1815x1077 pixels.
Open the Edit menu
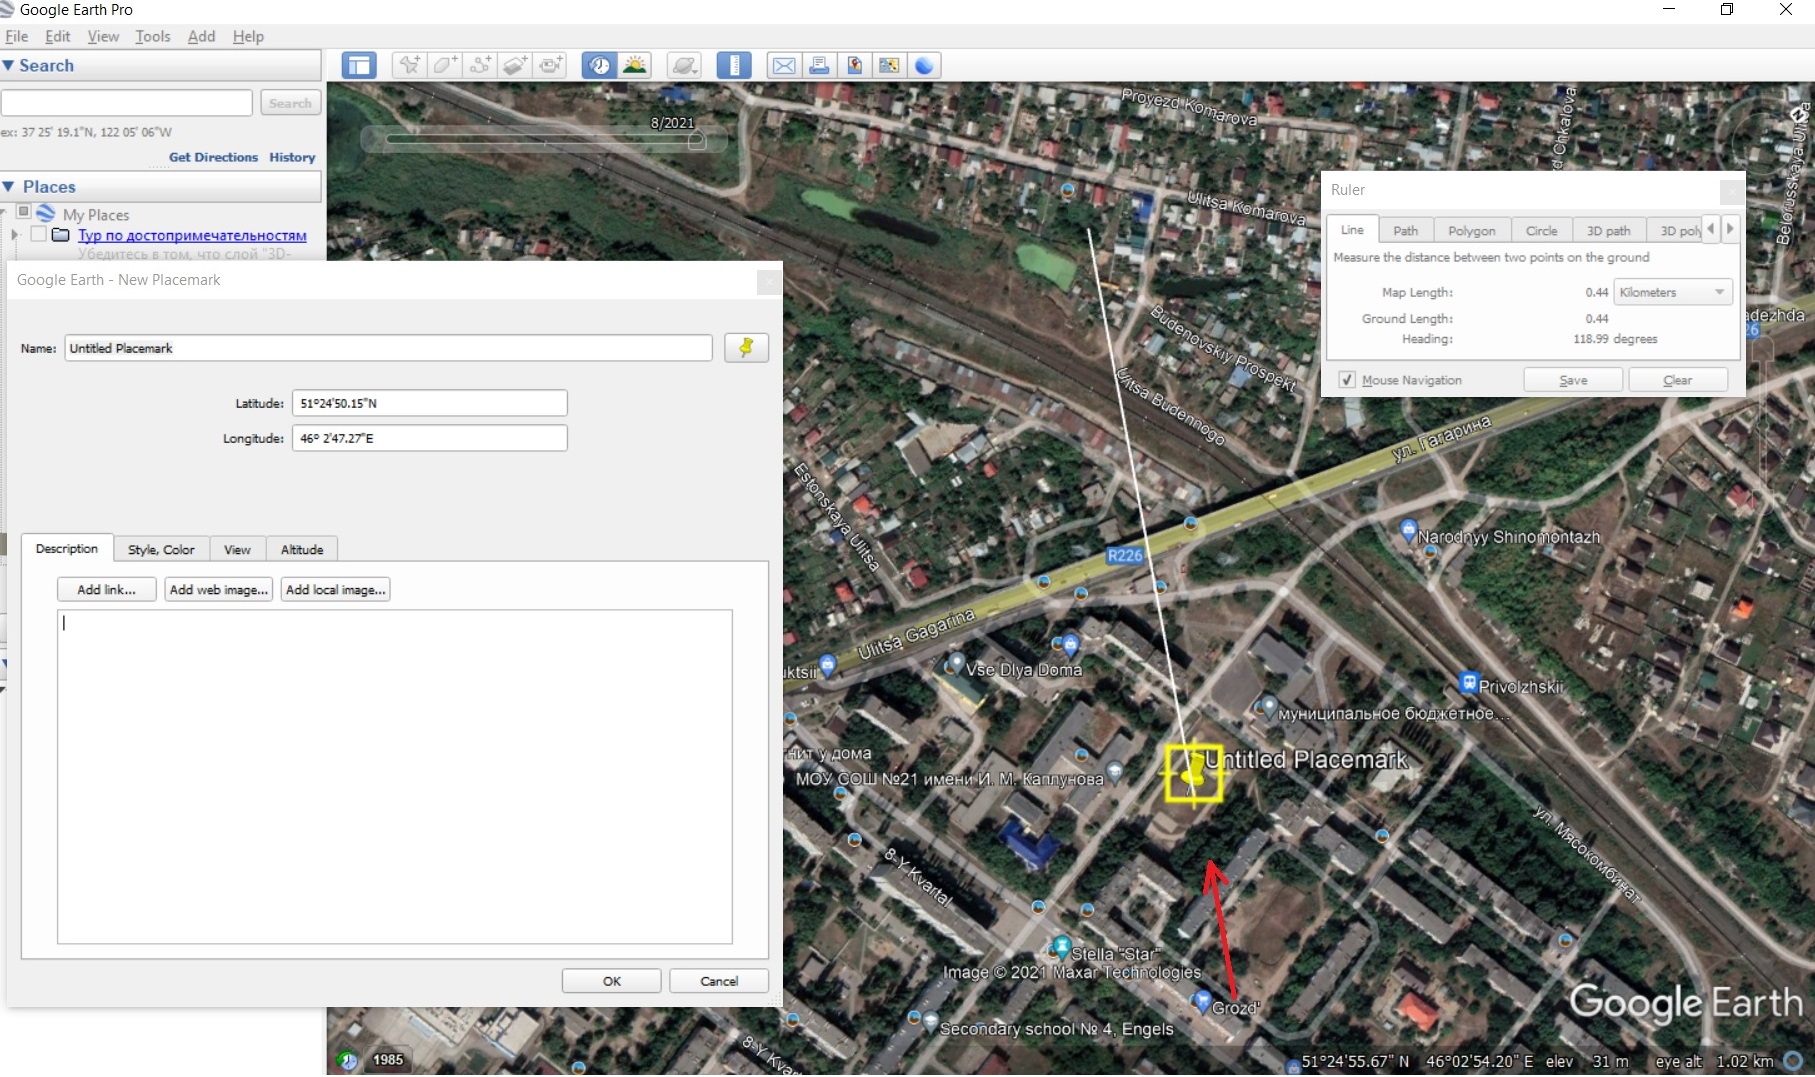coord(58,36)
